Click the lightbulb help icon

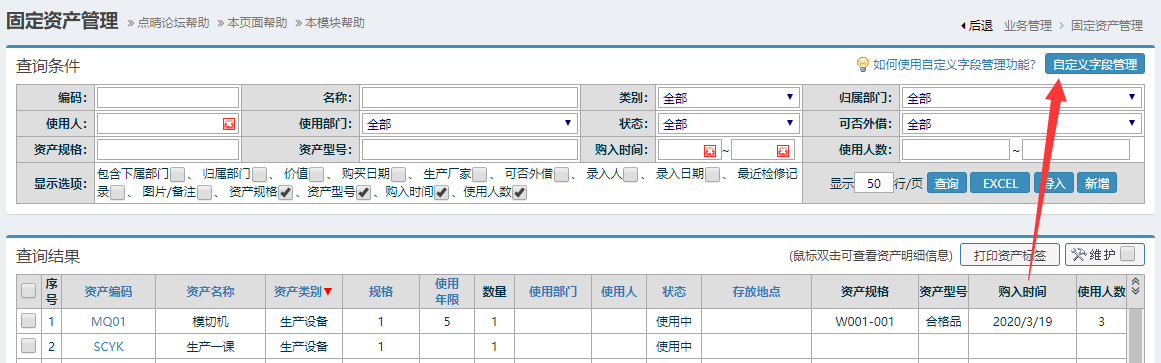[862, 64]
